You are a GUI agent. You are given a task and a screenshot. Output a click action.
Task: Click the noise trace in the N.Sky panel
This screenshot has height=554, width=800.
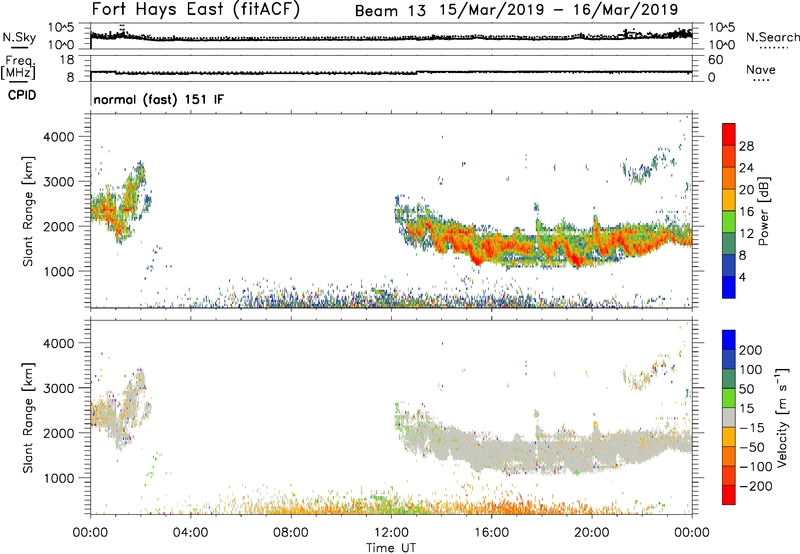tap(391, 37)
